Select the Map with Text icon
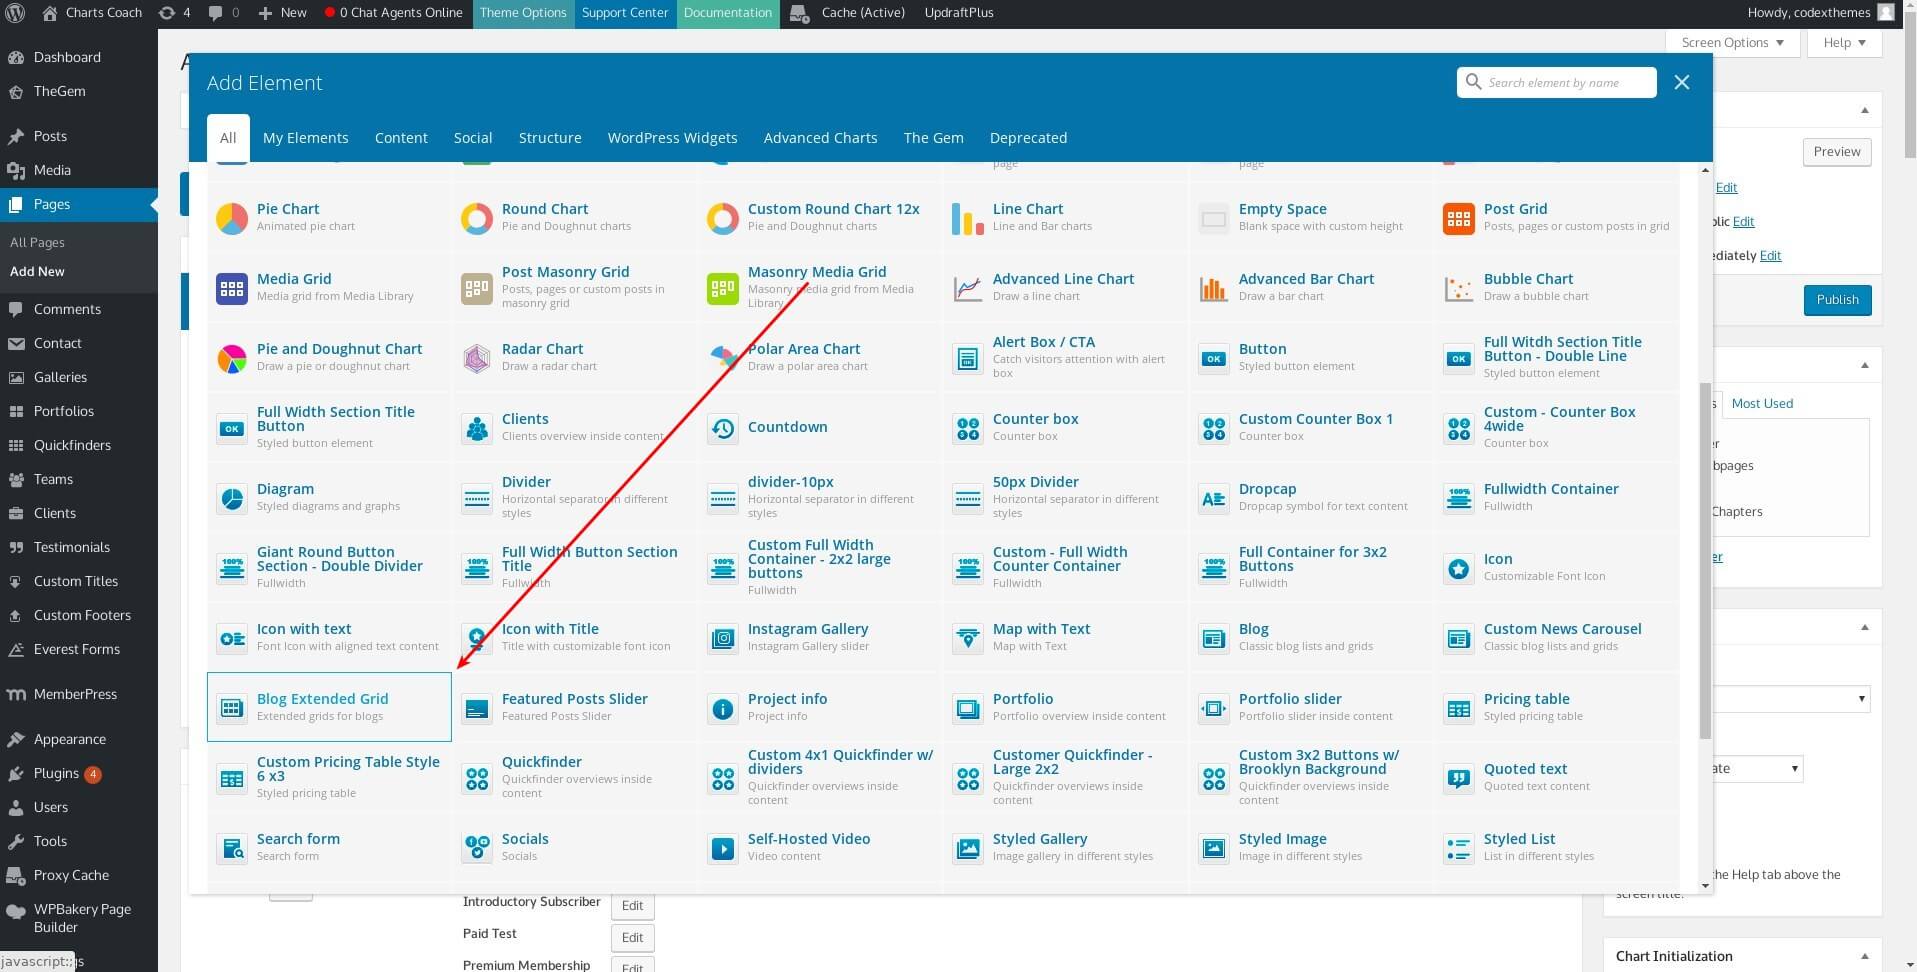 click(968, 638)
